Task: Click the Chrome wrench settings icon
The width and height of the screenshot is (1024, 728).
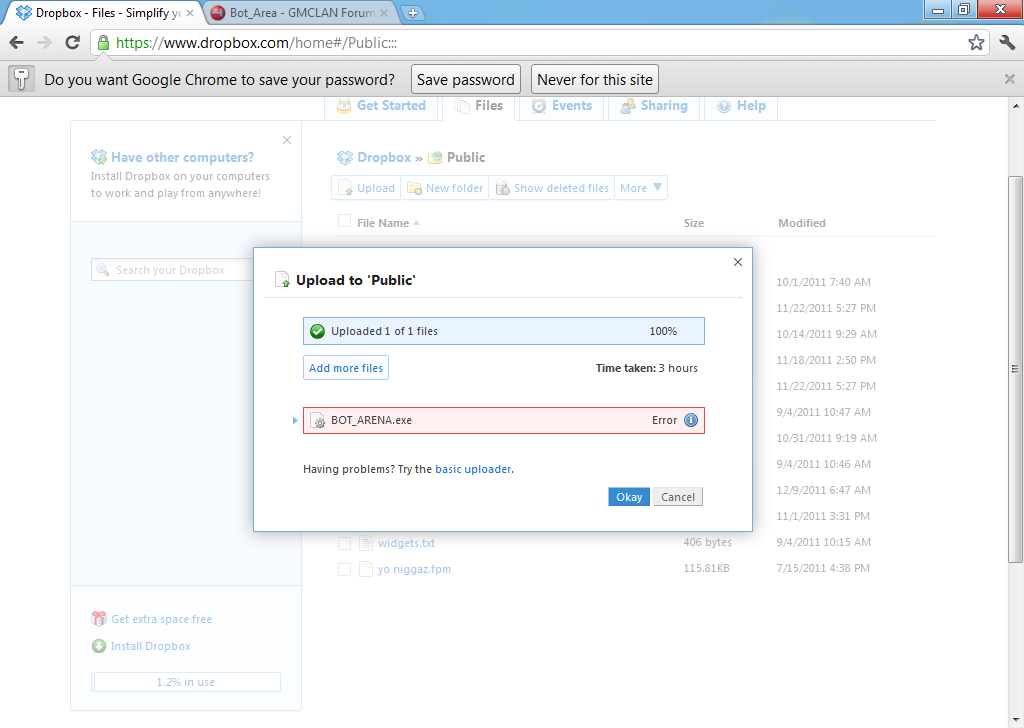Action: (x=1007, y=42)
